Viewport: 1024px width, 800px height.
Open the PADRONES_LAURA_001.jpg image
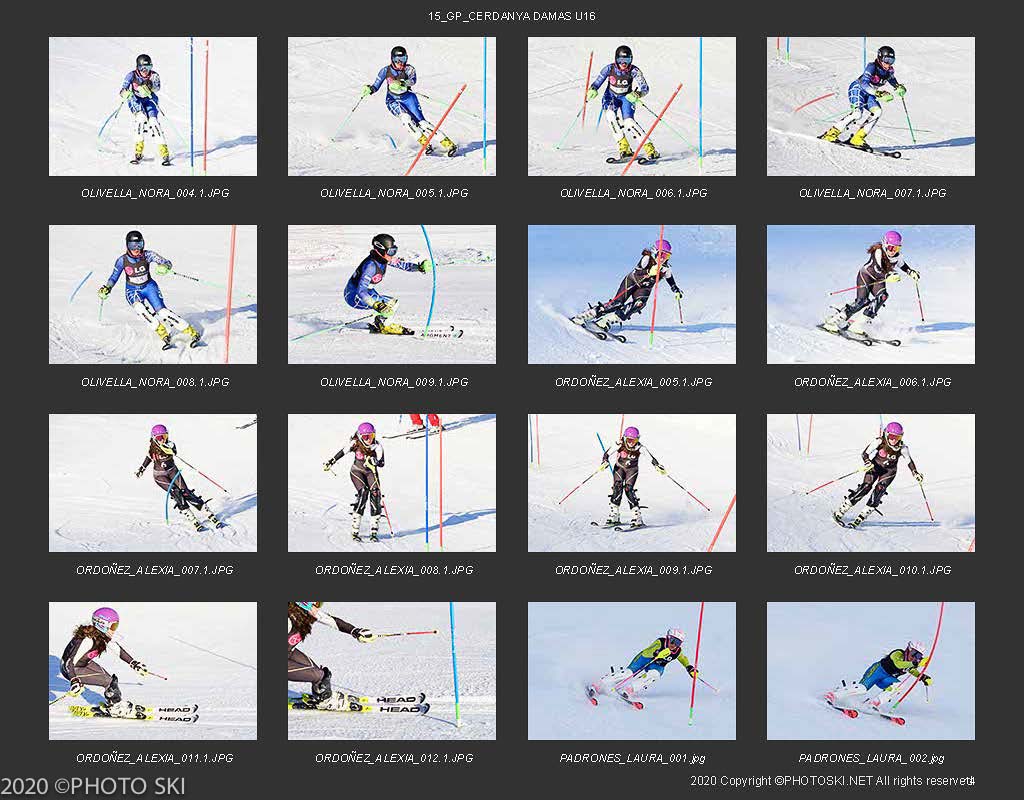631,670
